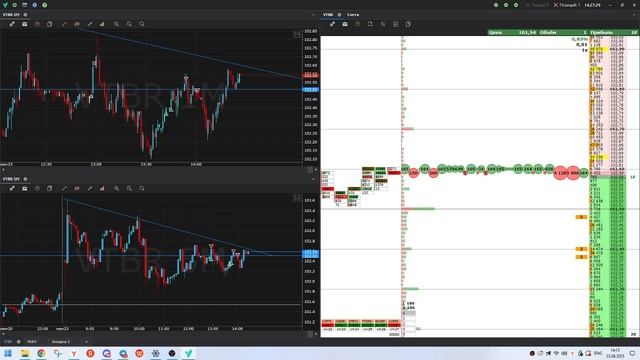Click middle magnifier icon on 5M chart toolbar
Viewport: 640px width, 360px height.
[x=129, y=189]
